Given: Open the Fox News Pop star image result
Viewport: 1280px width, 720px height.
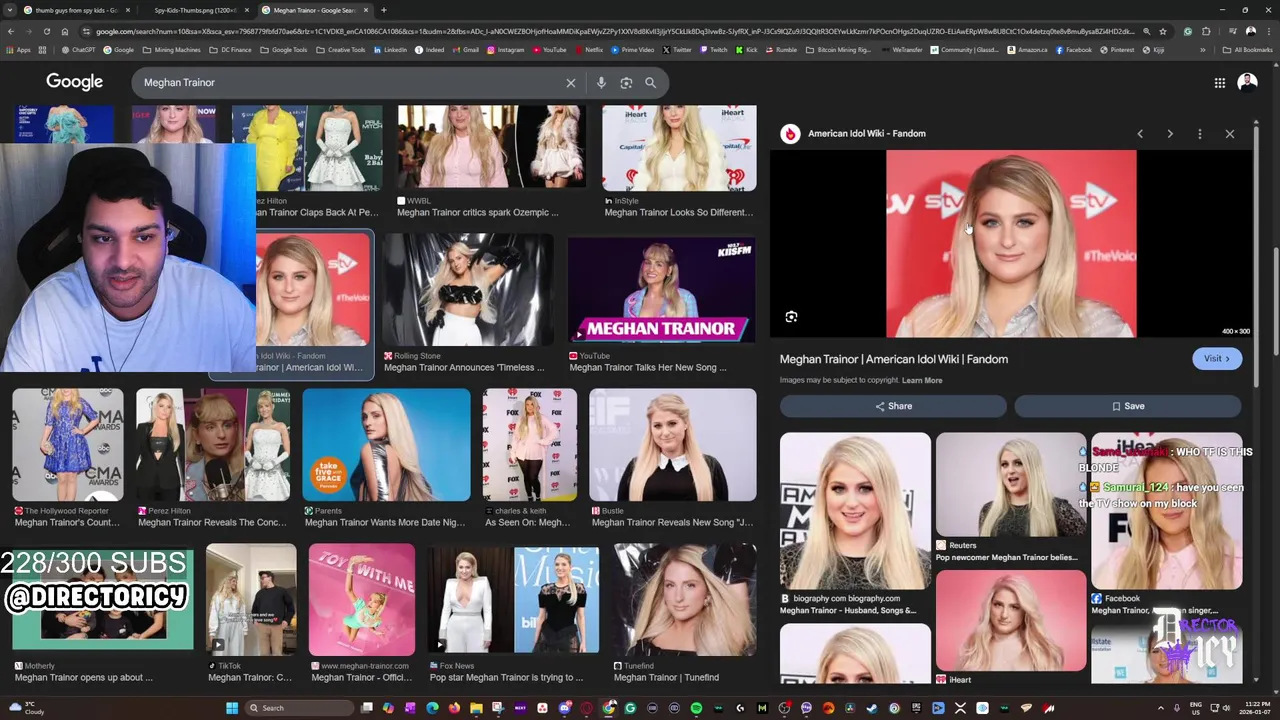Looking at the screenshot, I should click(514, 600).
